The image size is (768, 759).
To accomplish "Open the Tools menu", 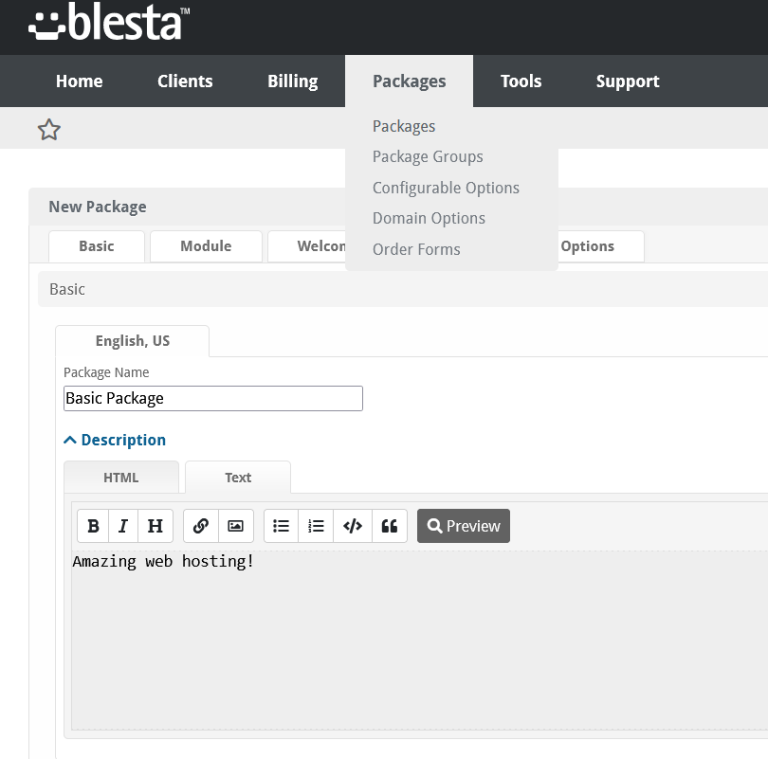I will pos(521,81).
